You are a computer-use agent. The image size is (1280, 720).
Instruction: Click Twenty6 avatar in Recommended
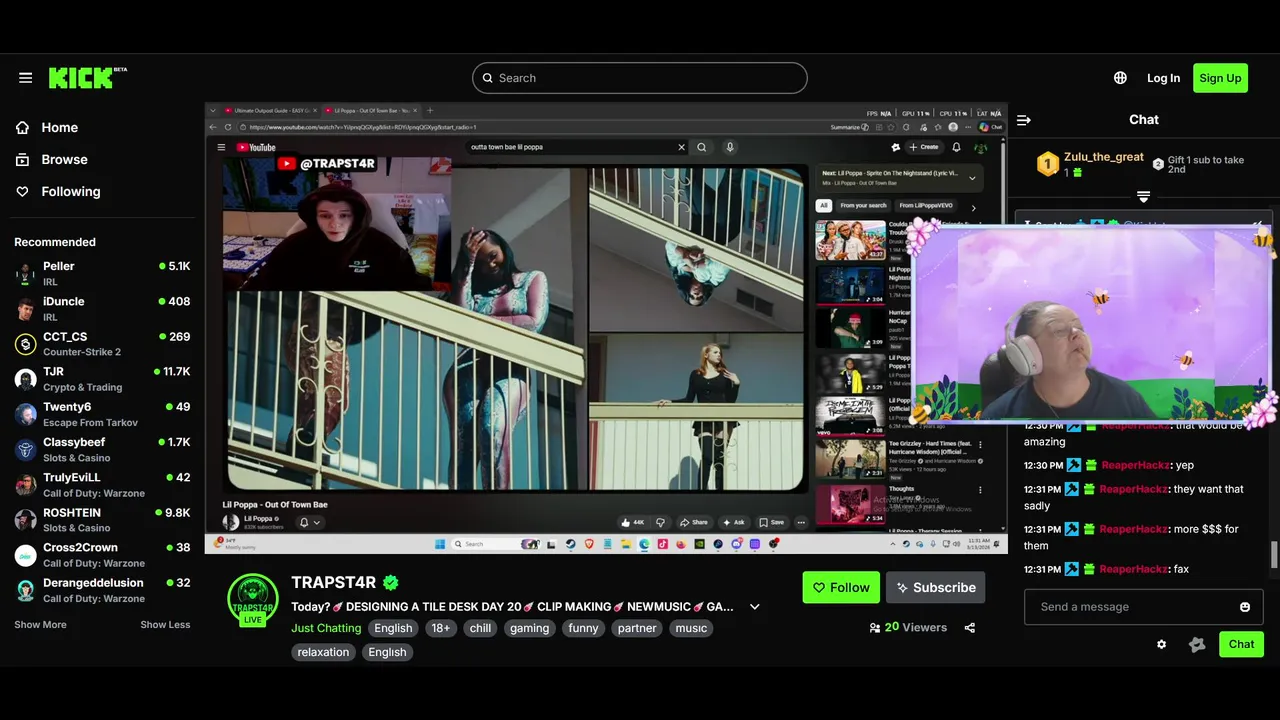(25, 414)
